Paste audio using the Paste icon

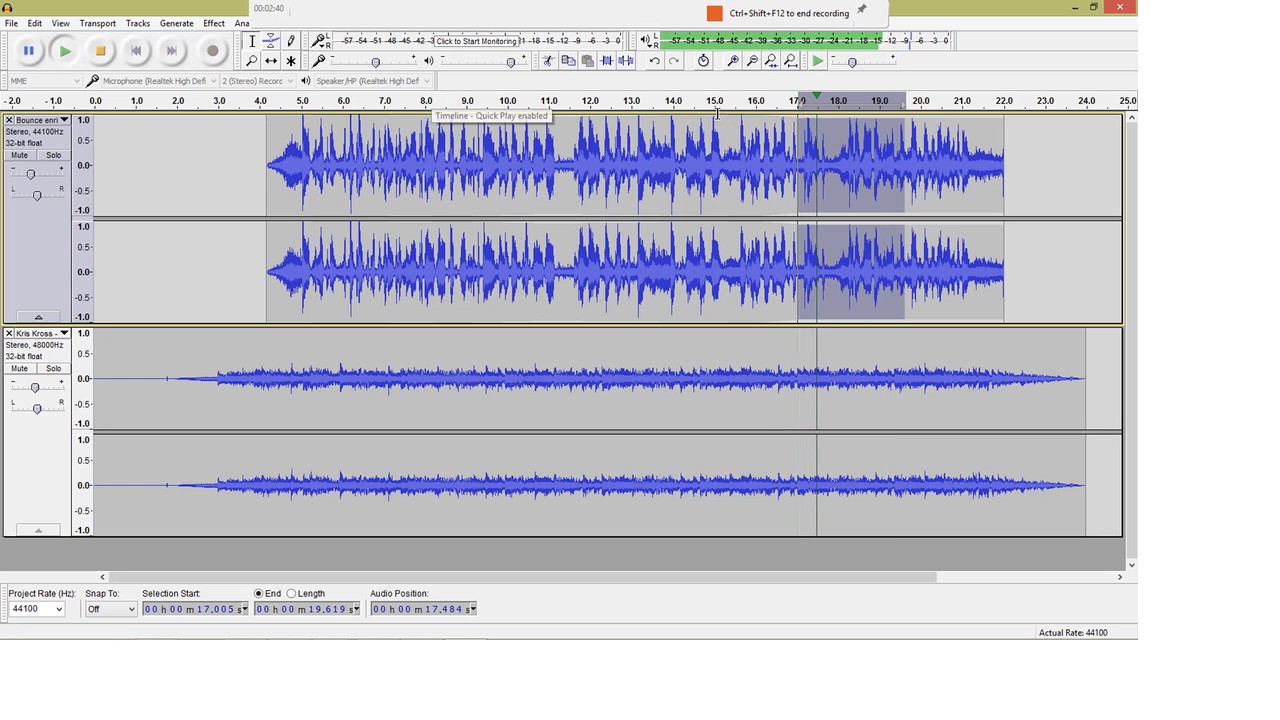(587, 61)
